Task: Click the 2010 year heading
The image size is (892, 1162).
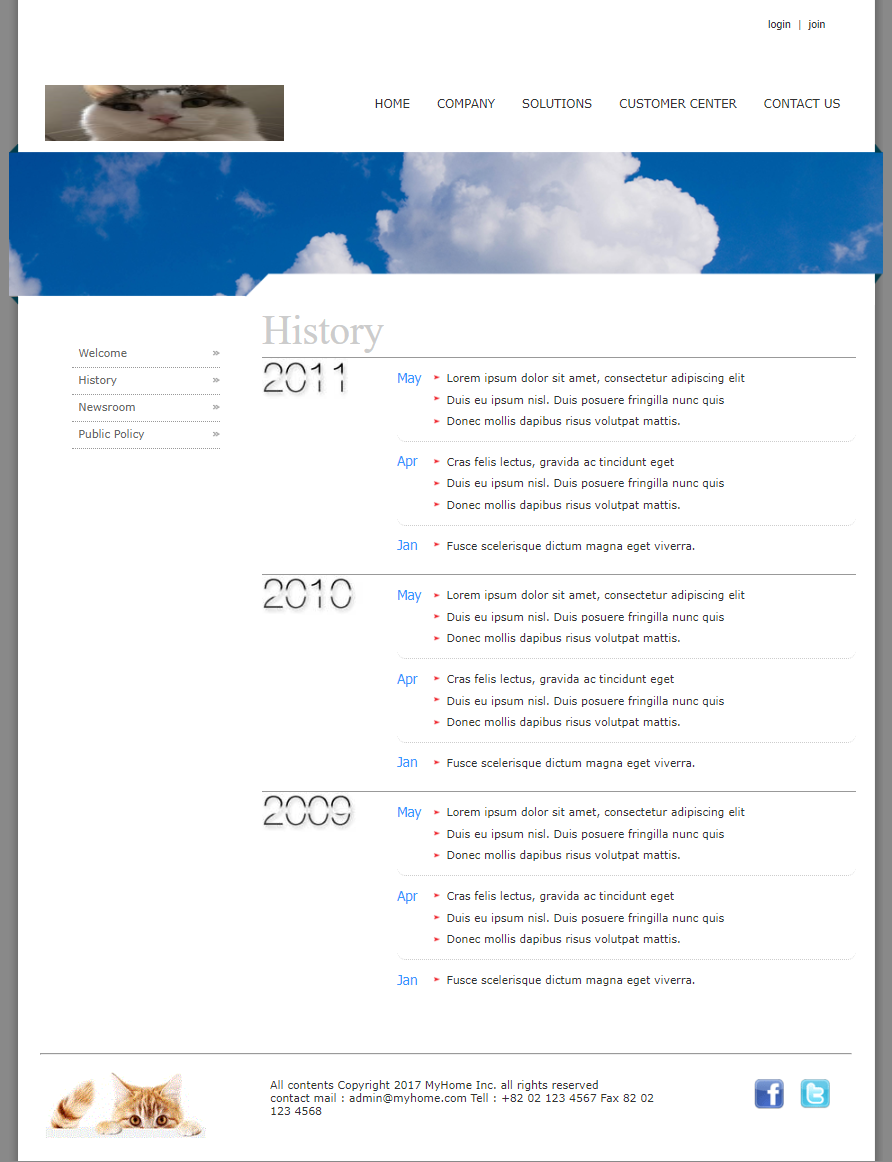Action: [x=308, y=596]
